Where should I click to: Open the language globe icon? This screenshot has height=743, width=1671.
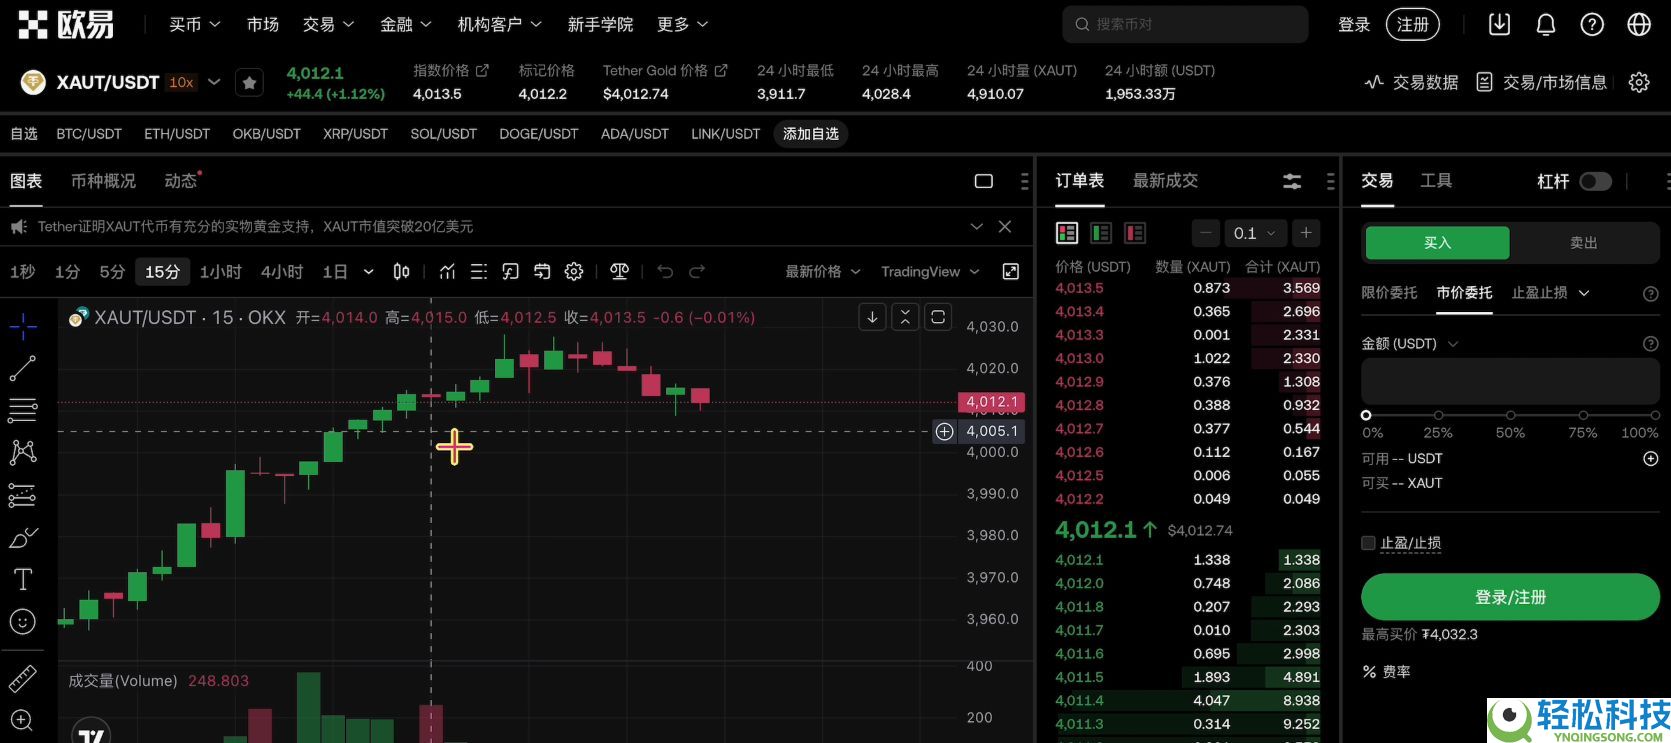tap(1639, 25)
